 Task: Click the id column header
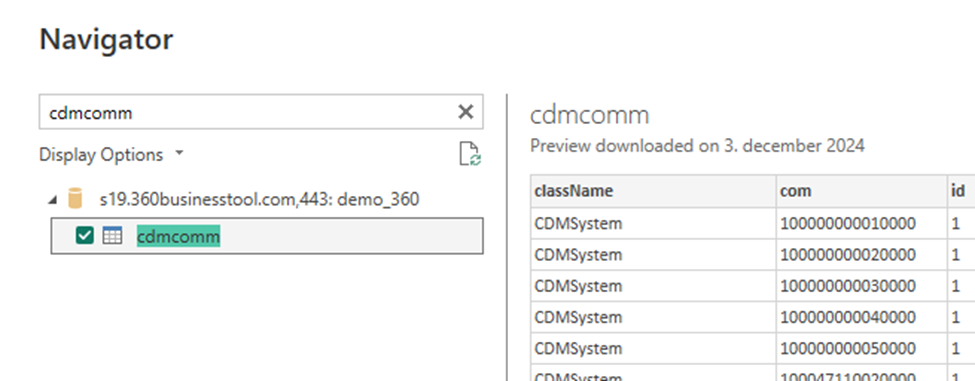[961, 191]
